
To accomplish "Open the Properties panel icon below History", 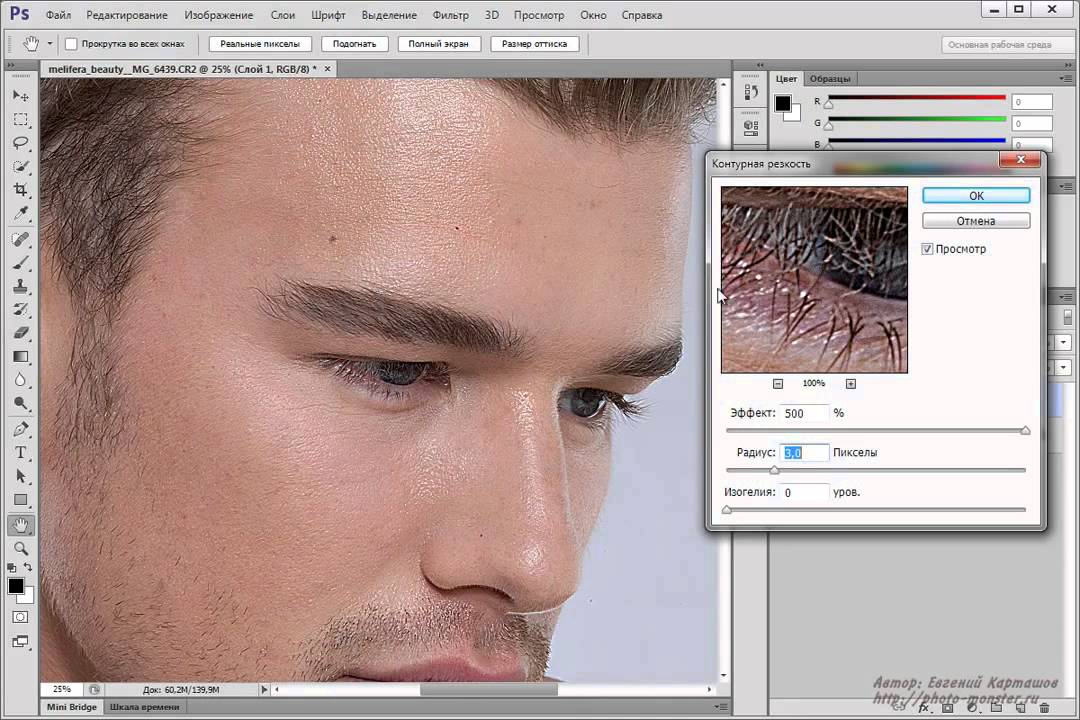I will tap(751, 127).
